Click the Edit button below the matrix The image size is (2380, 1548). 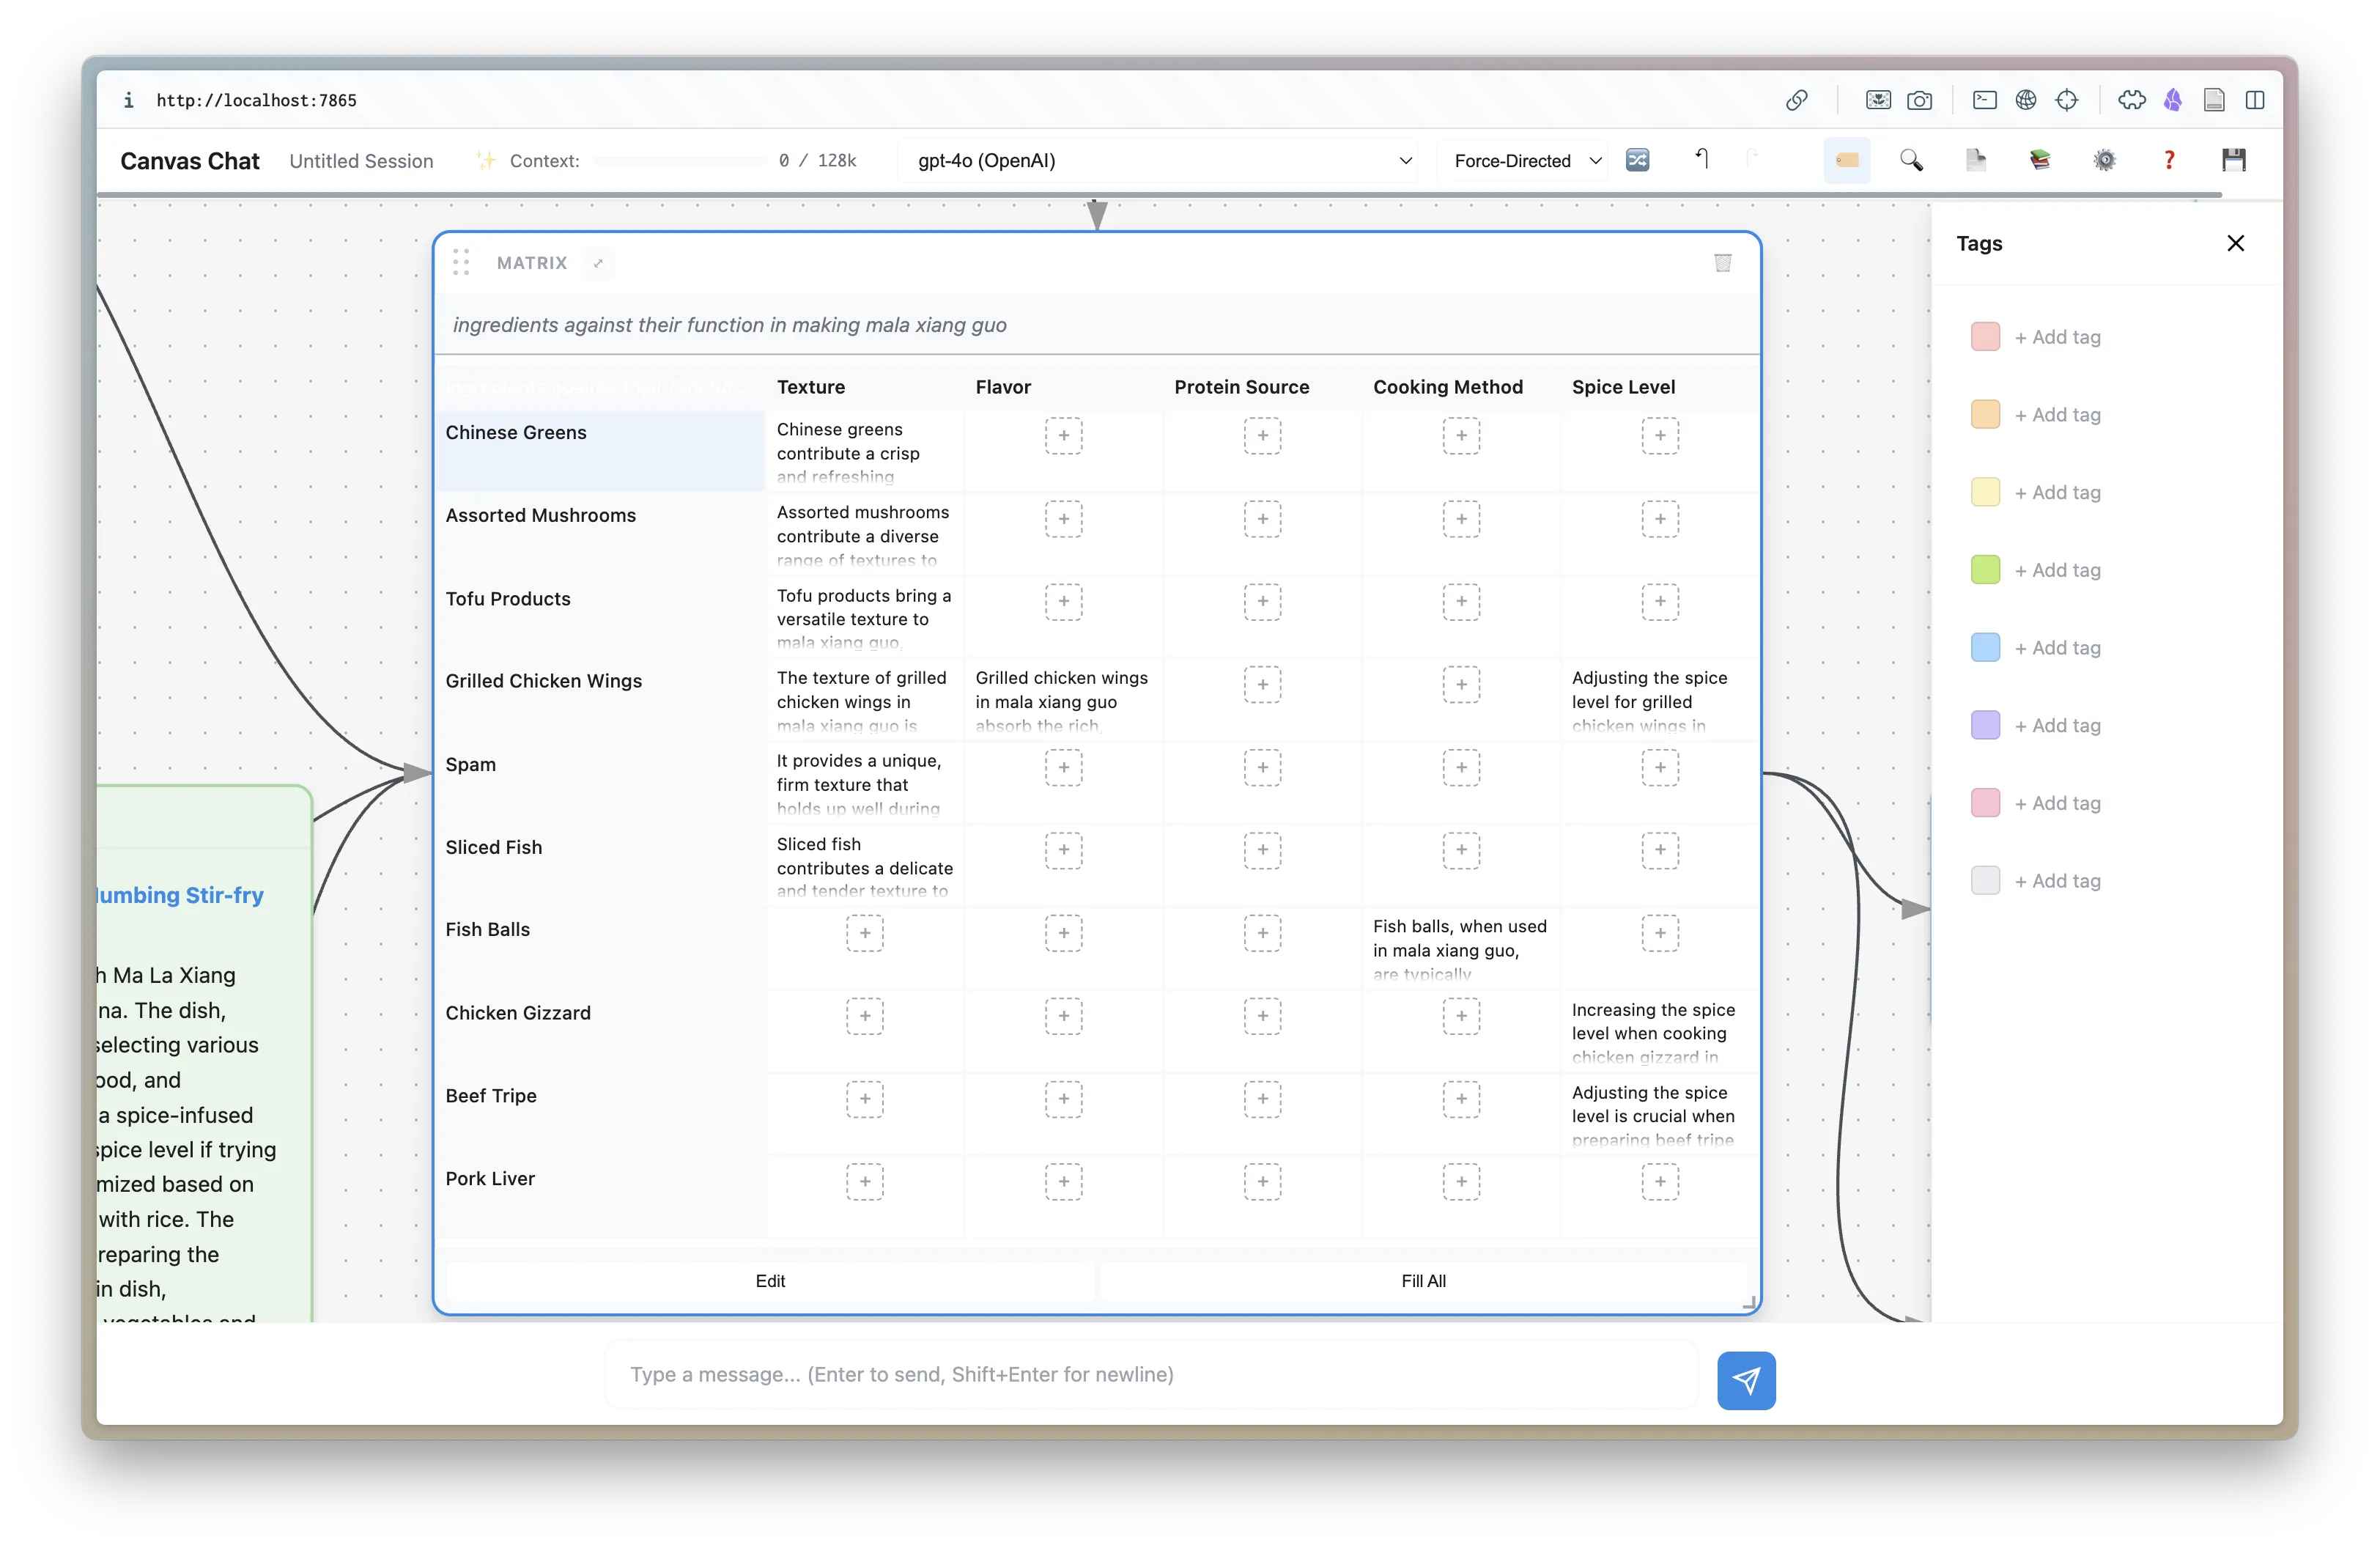770,1281
